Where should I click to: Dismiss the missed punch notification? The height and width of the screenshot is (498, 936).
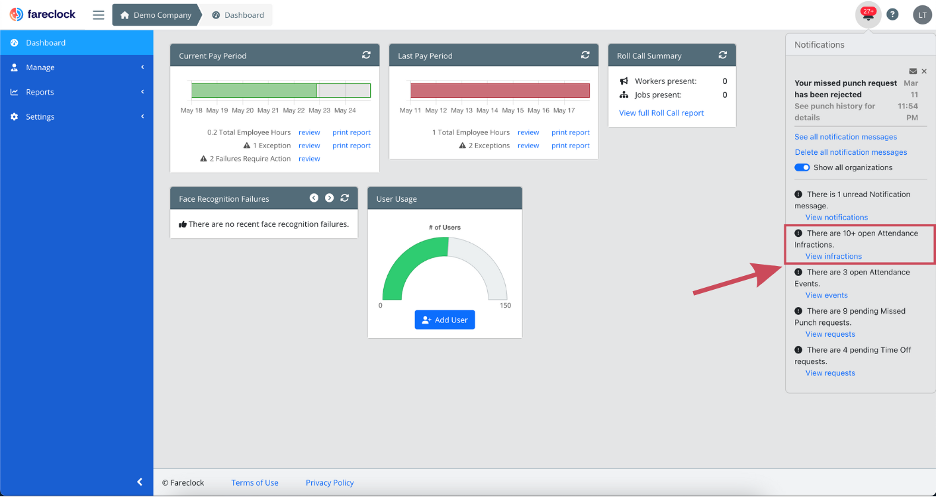click(924, 71)
